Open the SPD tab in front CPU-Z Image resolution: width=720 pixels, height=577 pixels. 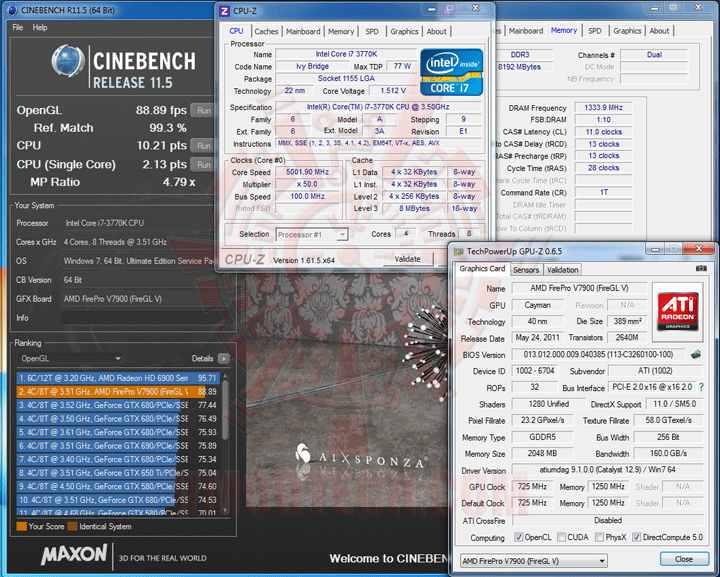[372, 32]
